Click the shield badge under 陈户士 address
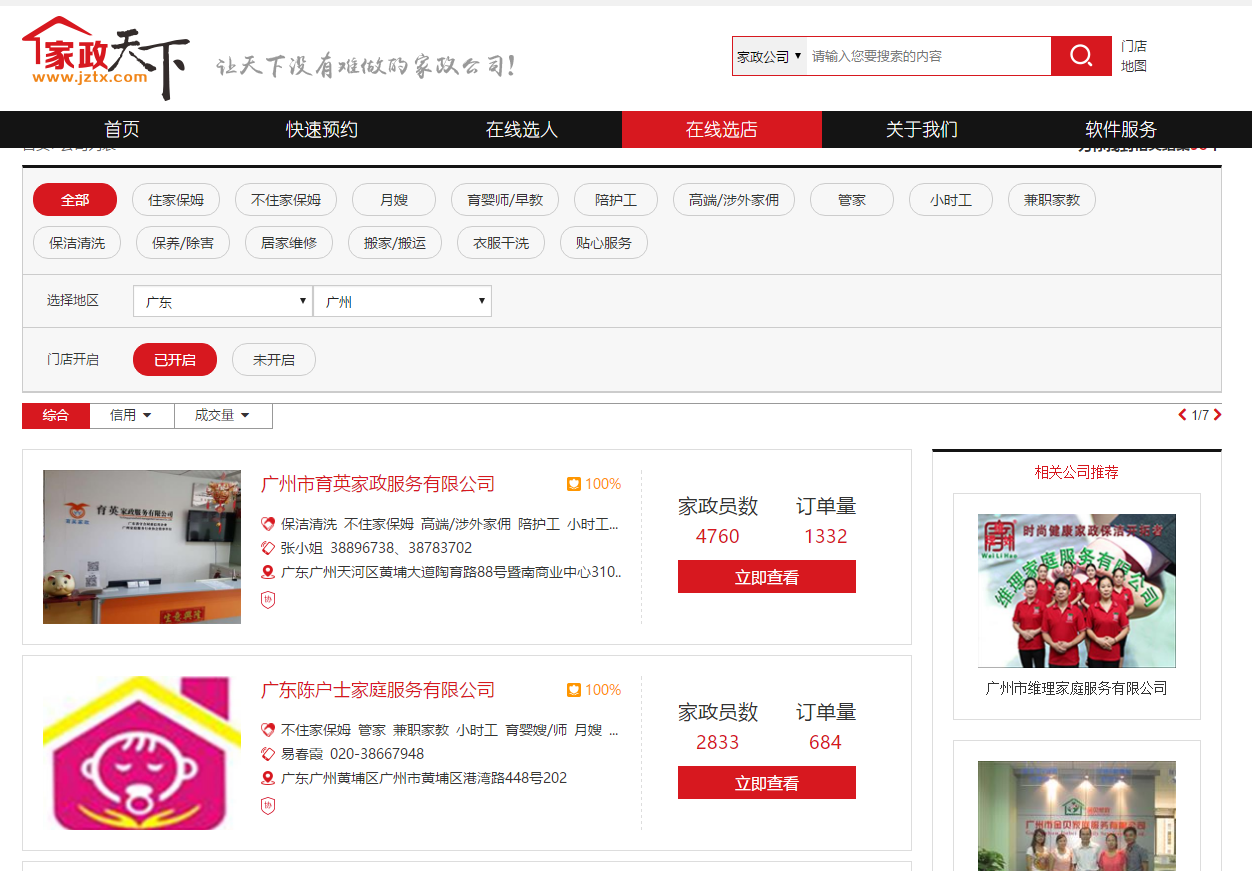 [267, 806]
